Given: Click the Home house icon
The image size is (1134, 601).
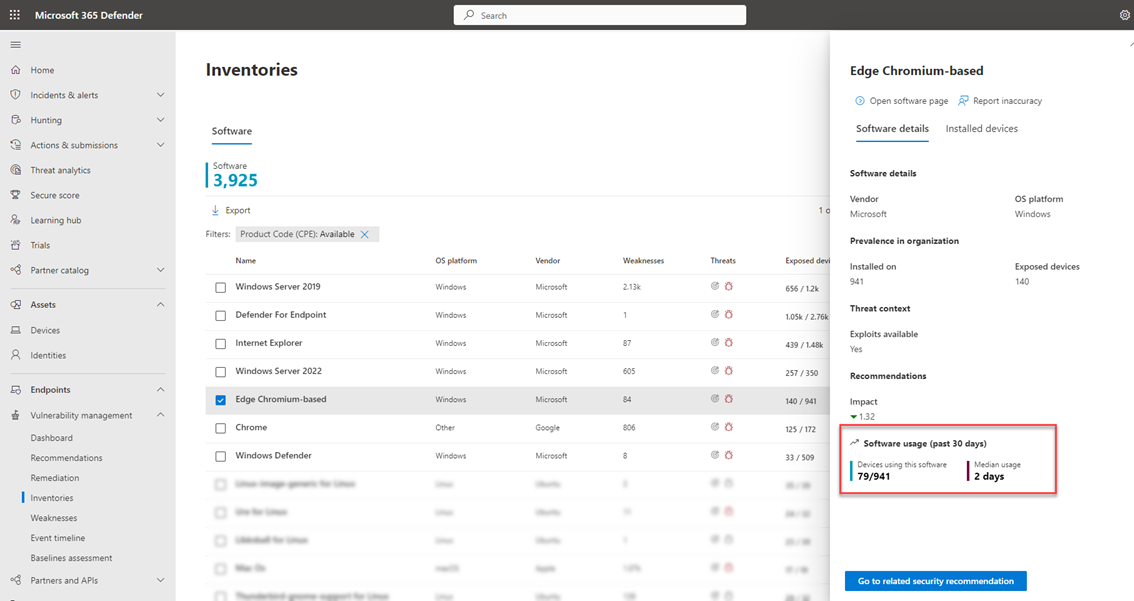Looking at the screenshot, I should click(15, 70).
